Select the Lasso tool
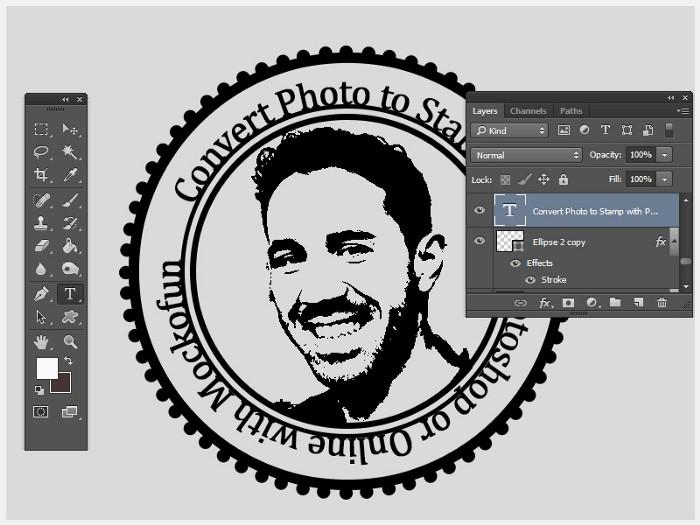 coord(41,152)
